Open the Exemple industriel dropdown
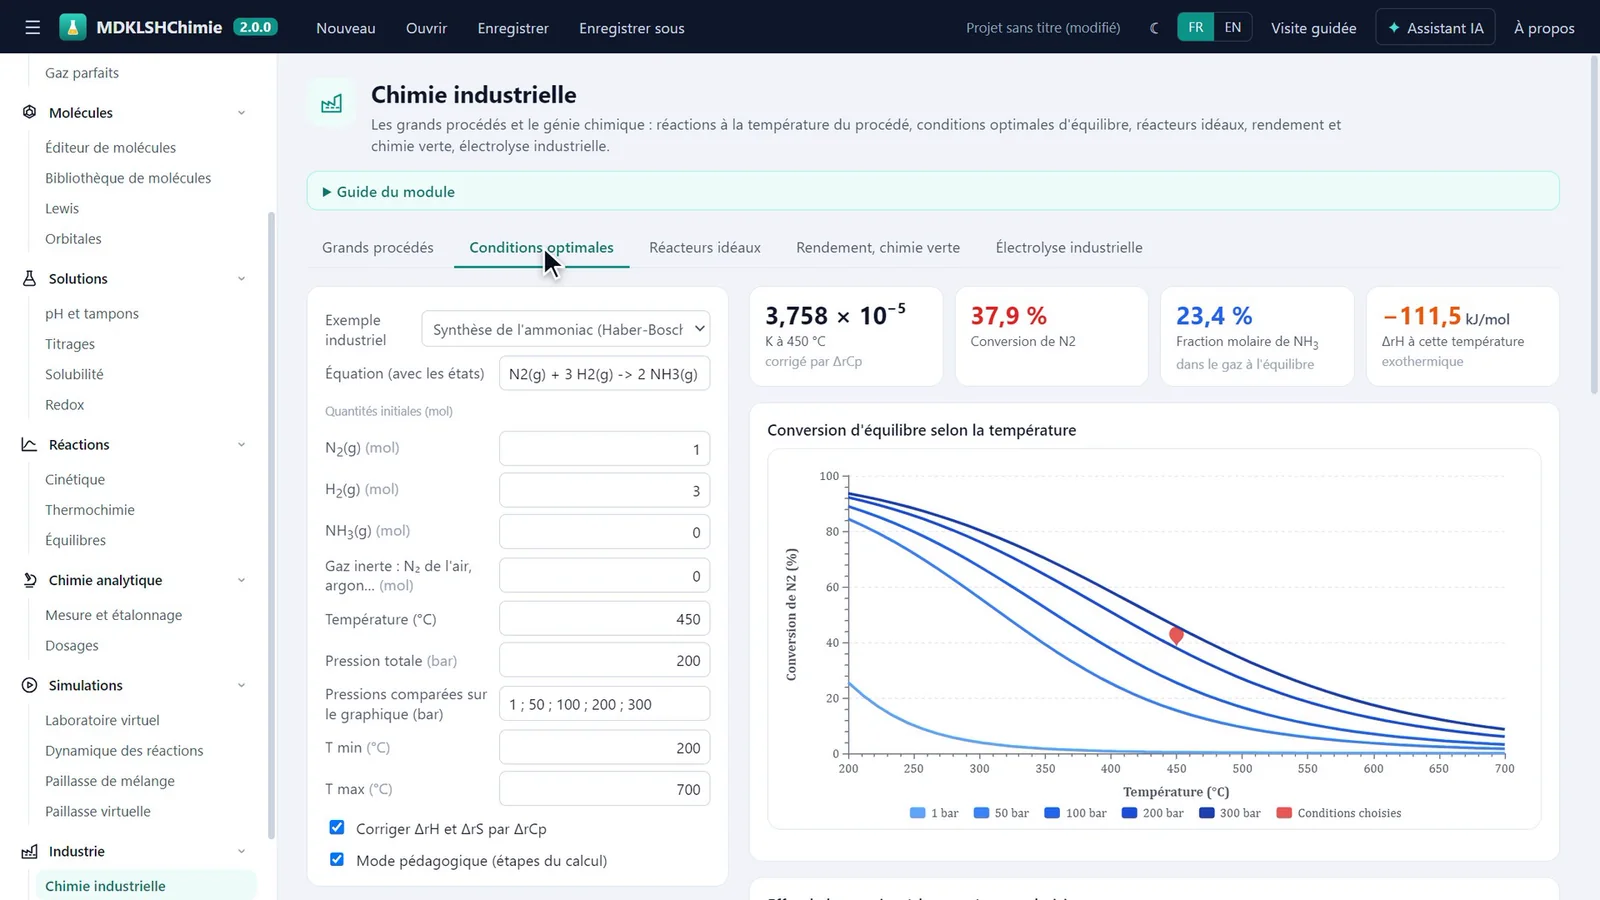Image resolution: width=1600 pixels, height=900 pixels. click(566, 329)
